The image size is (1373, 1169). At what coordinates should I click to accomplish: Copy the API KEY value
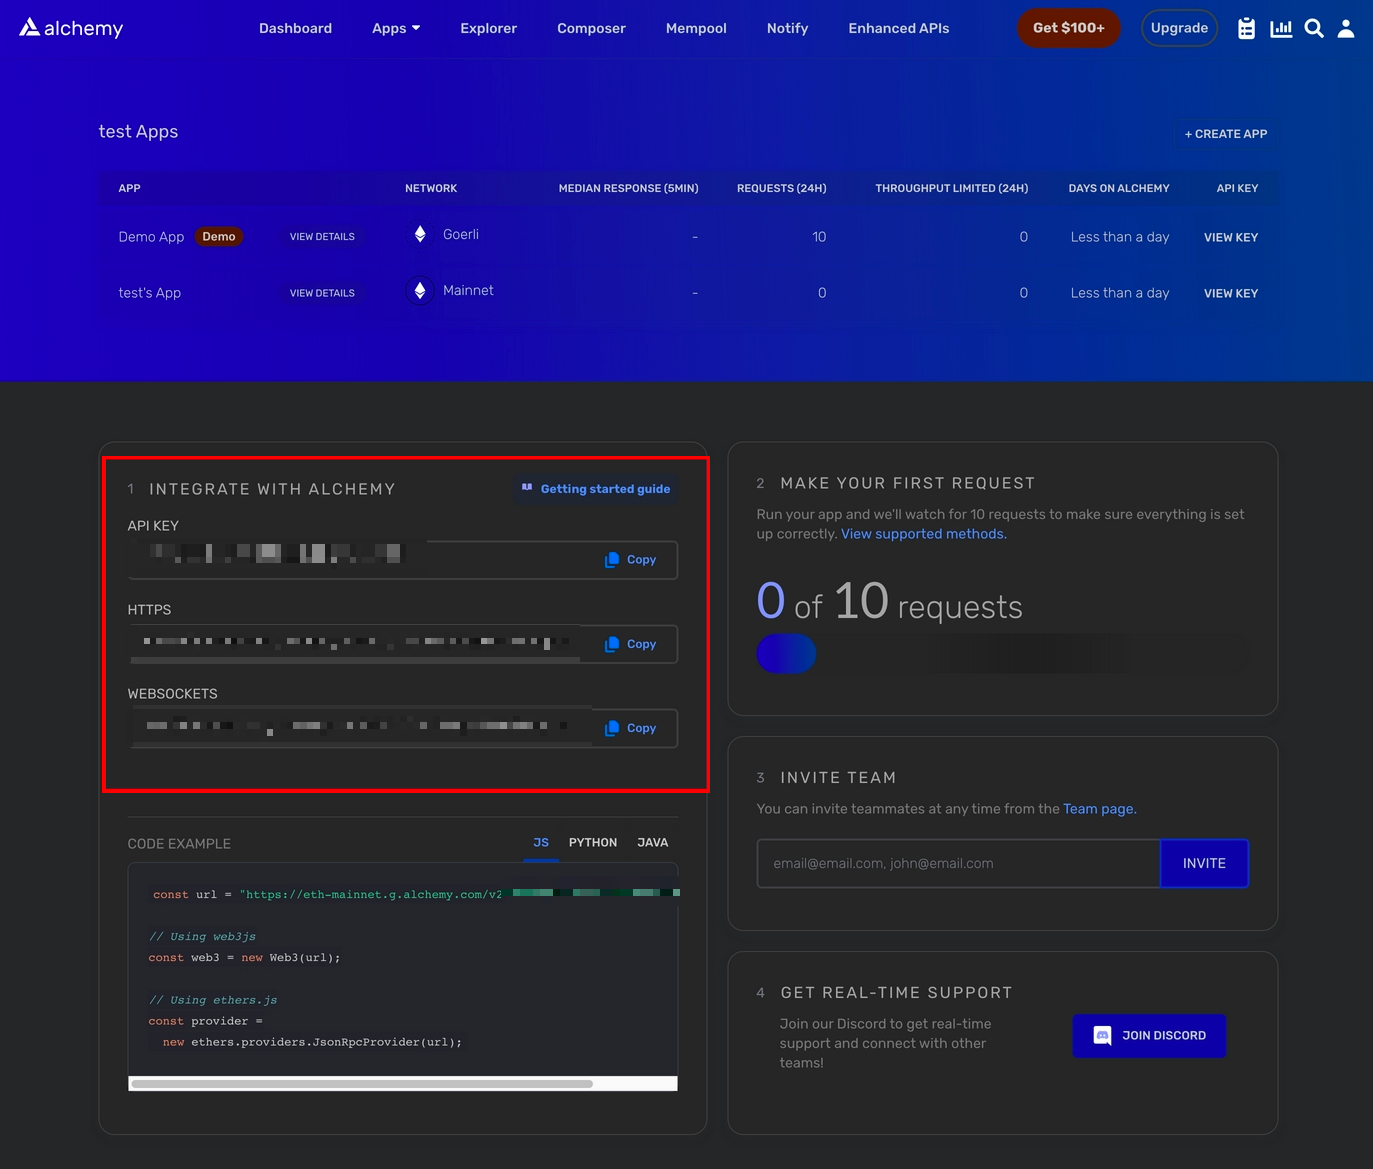[x=630, y=560]
